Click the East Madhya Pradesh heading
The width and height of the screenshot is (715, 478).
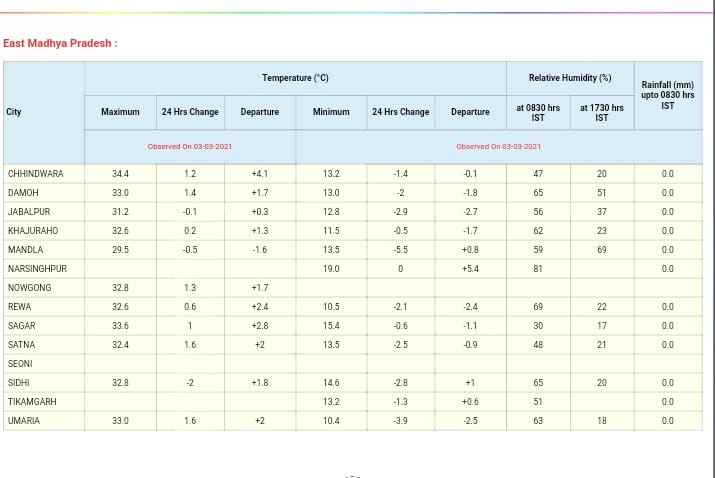(61, 44)
